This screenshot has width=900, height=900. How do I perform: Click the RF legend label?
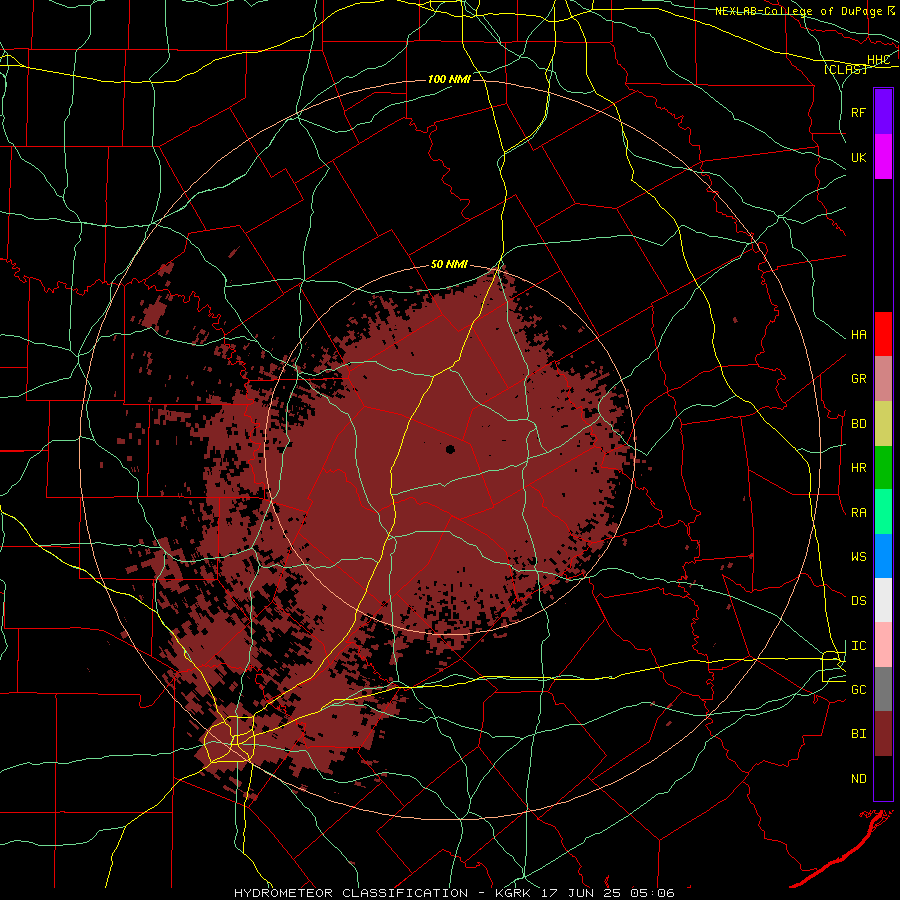click(x=858, y=112)
